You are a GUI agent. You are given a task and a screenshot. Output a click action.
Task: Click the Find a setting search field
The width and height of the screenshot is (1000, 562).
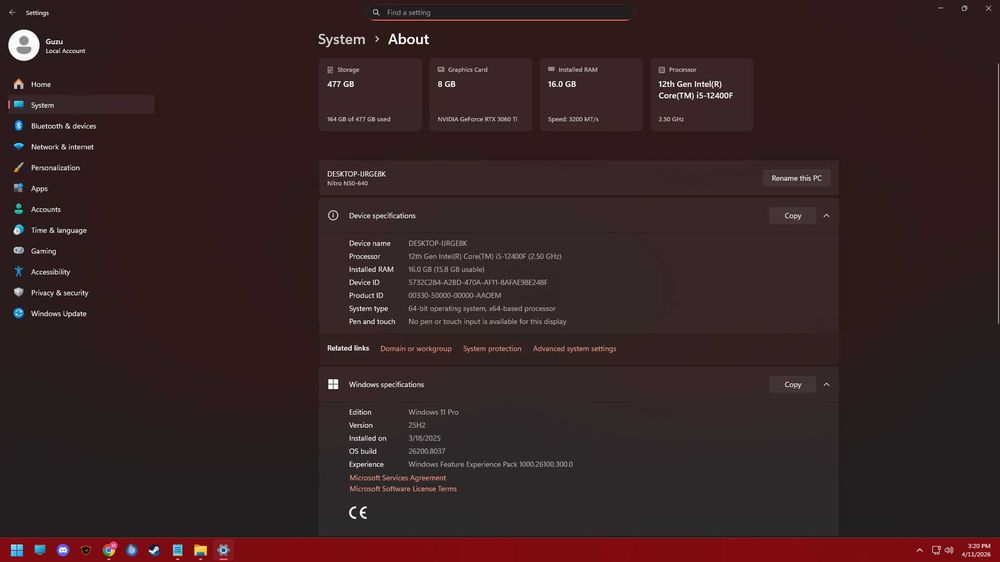pyautogui.click(x=501, y=12)
